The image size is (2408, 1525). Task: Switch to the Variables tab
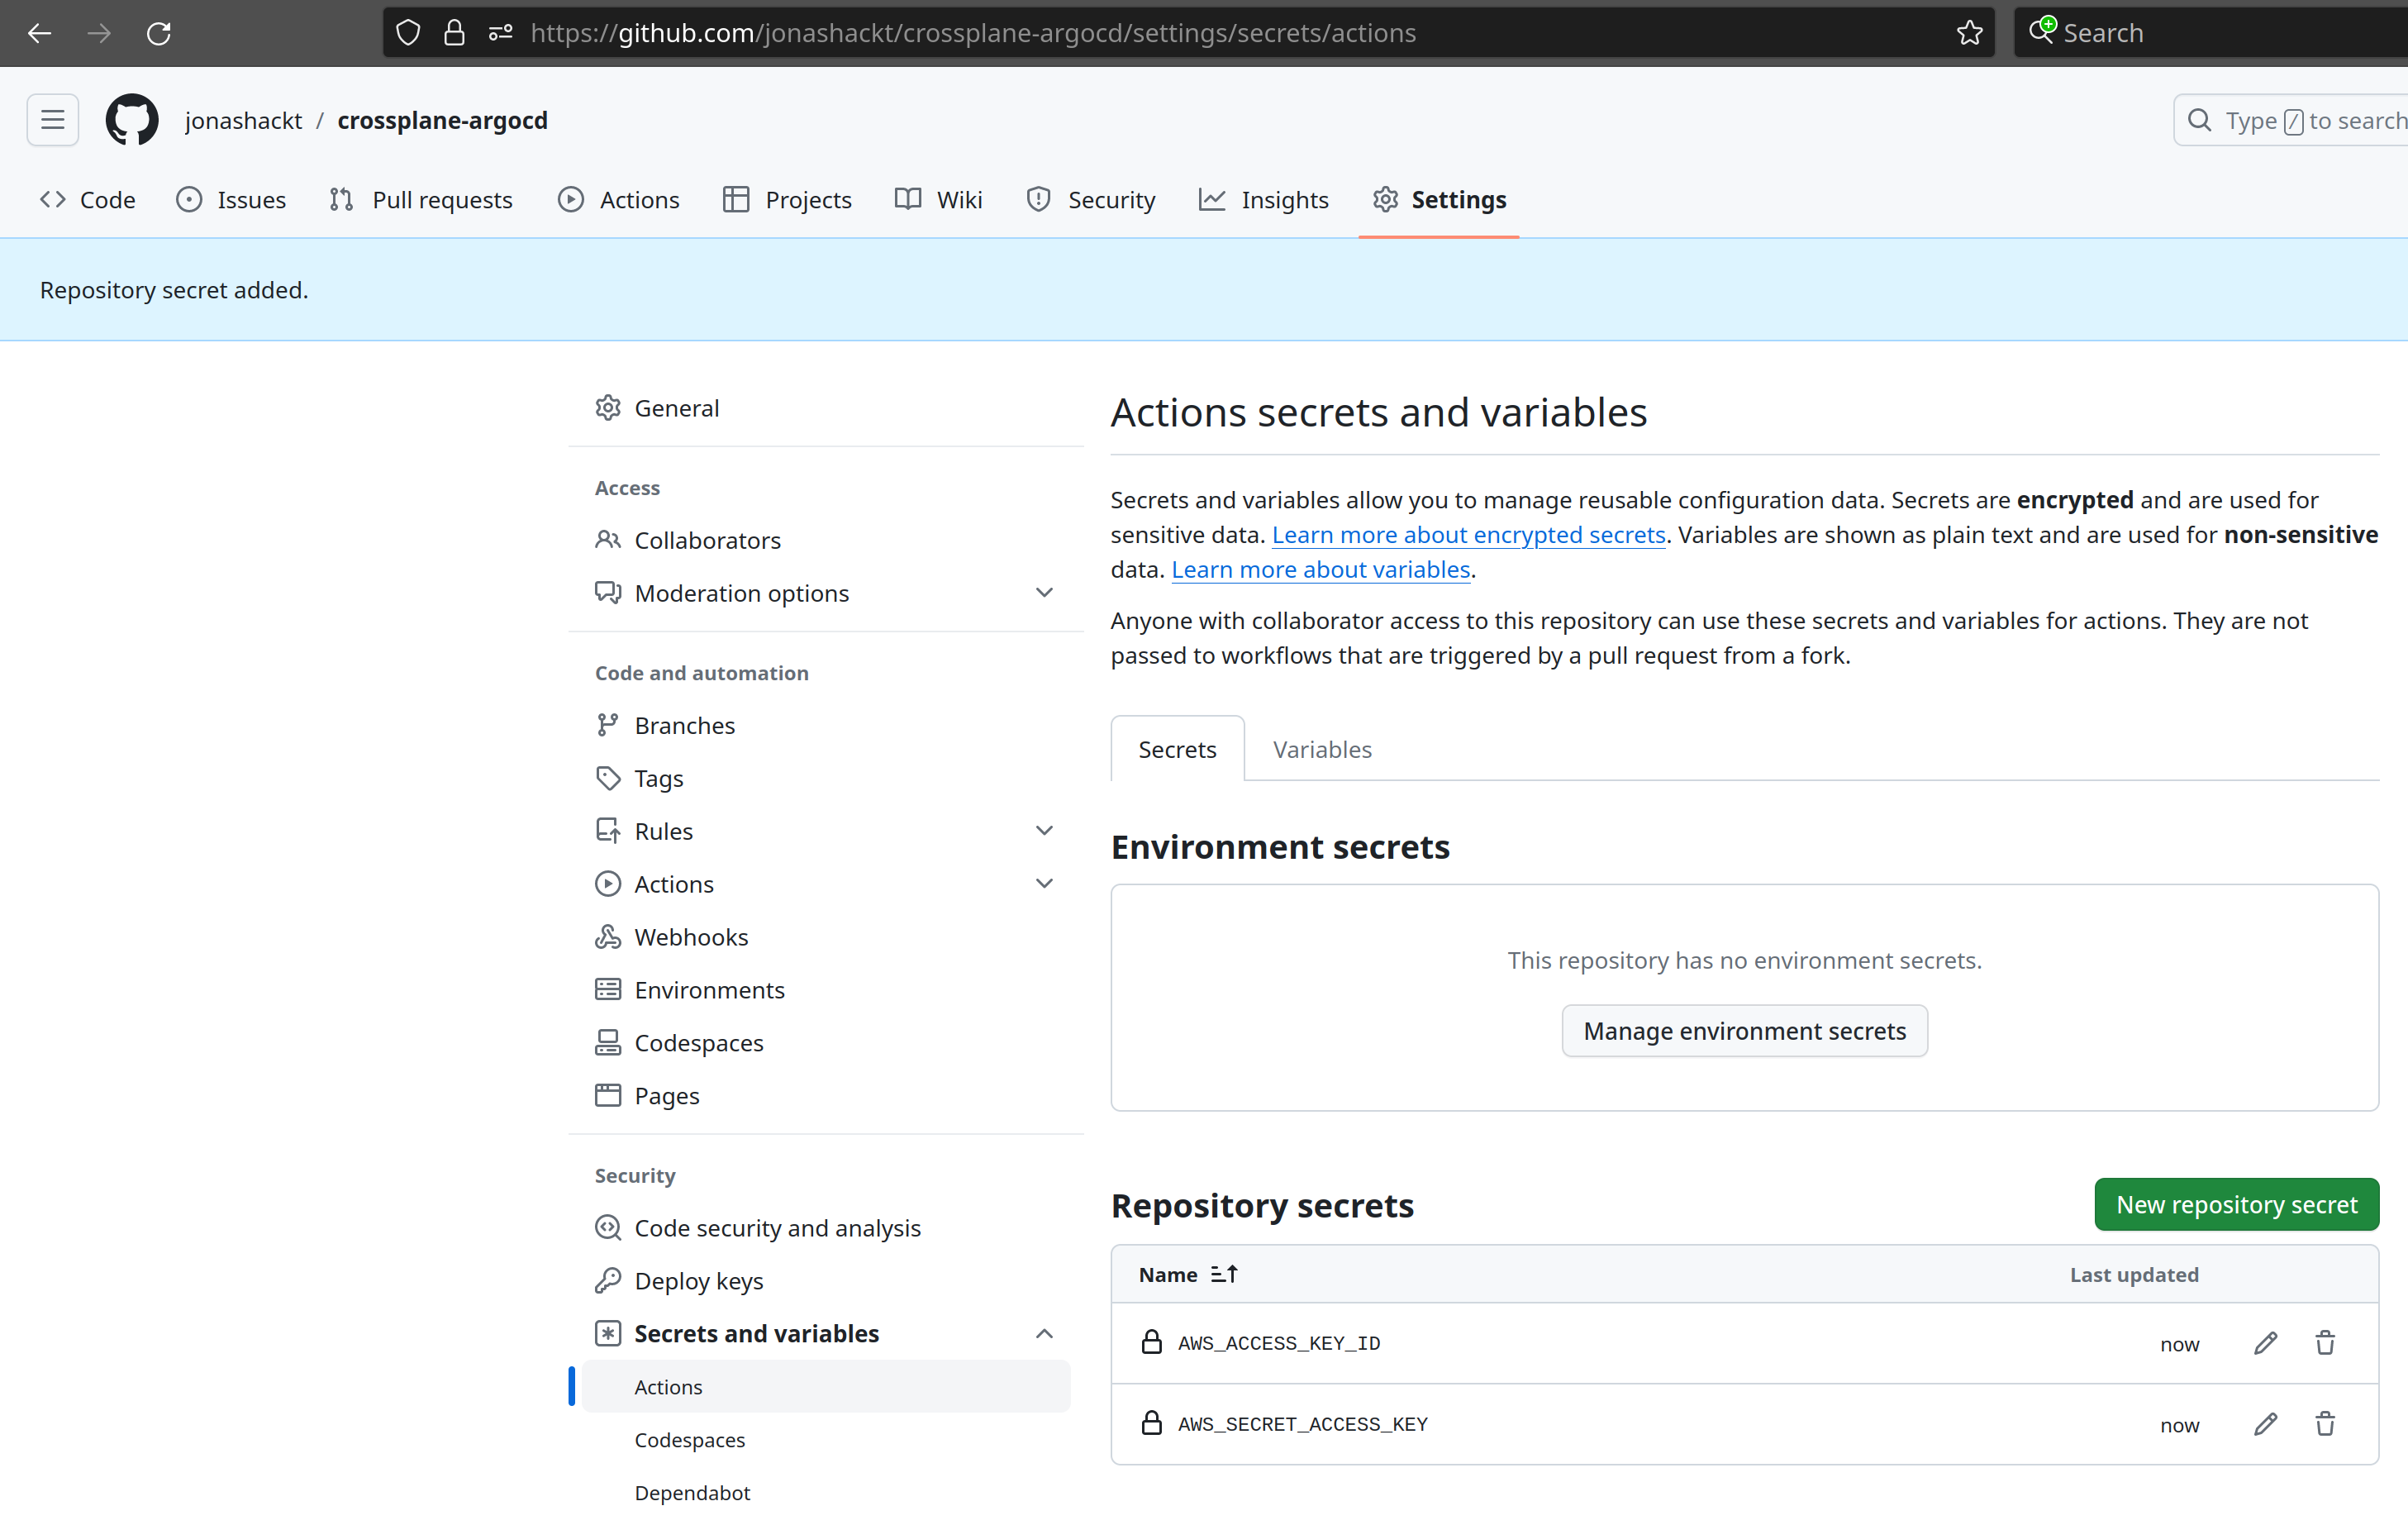click(1321, 750)
